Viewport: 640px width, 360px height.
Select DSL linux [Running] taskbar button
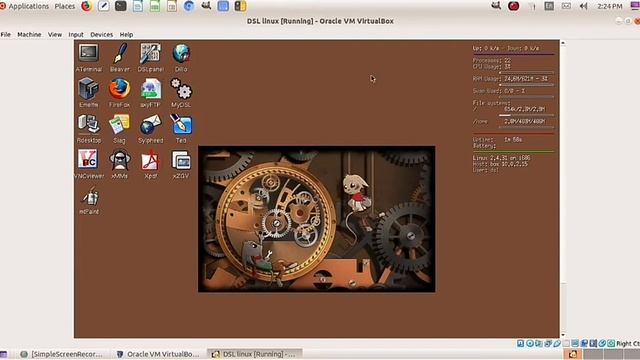(255, 354)
